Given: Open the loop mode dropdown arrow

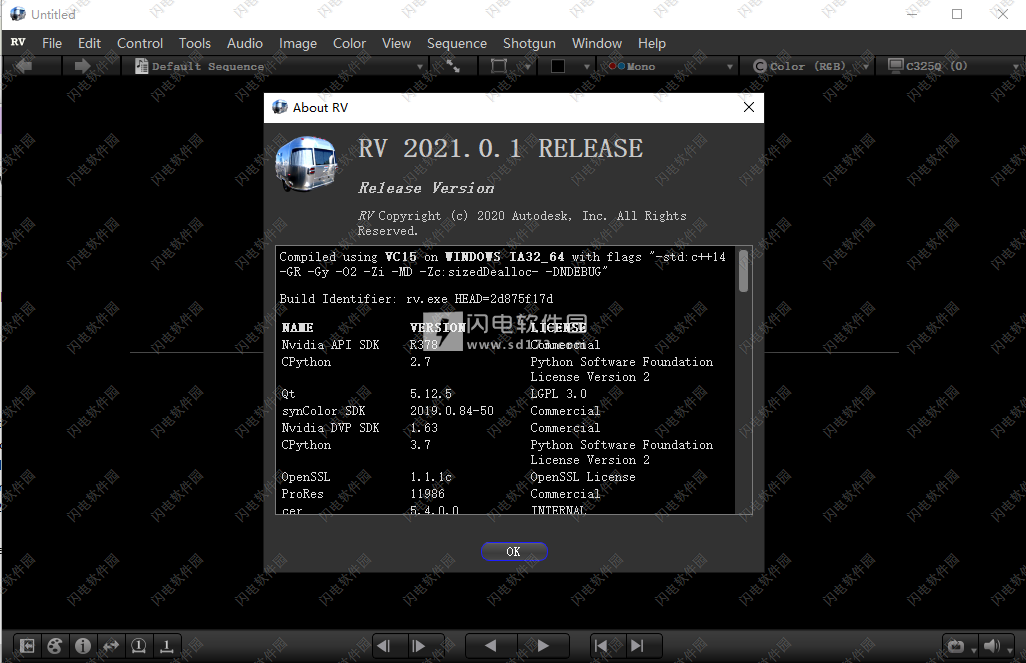Looking at the screenshot, I should (x=974, y=650).
